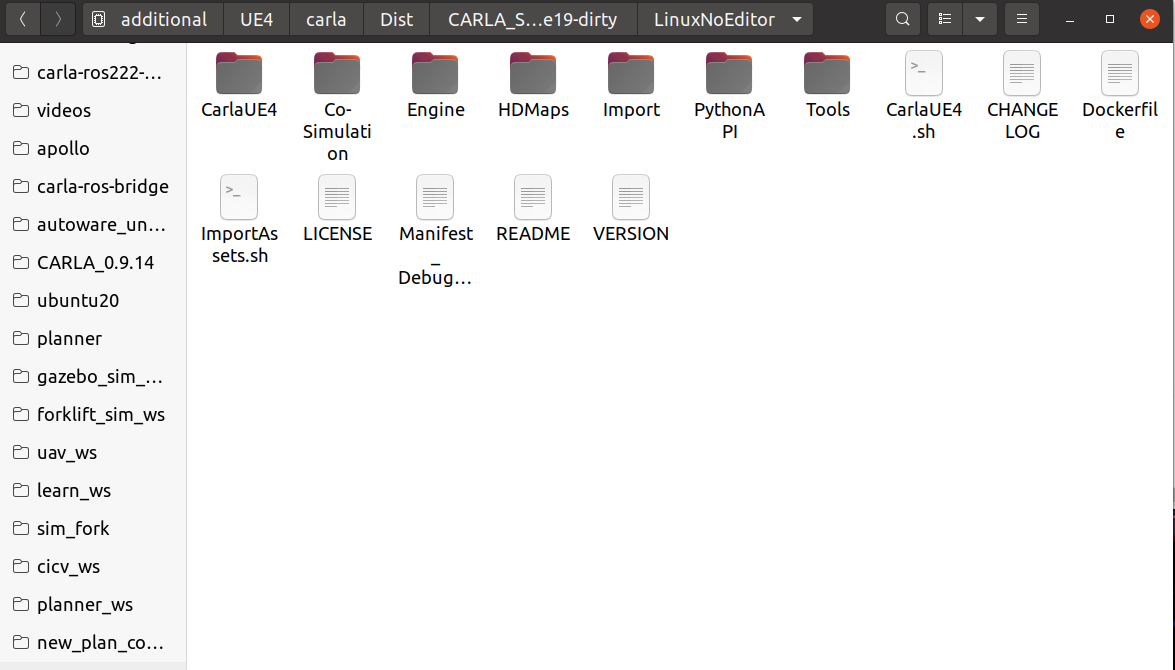Open CARLA_0.9.14 sidebar bookmark

93,262
